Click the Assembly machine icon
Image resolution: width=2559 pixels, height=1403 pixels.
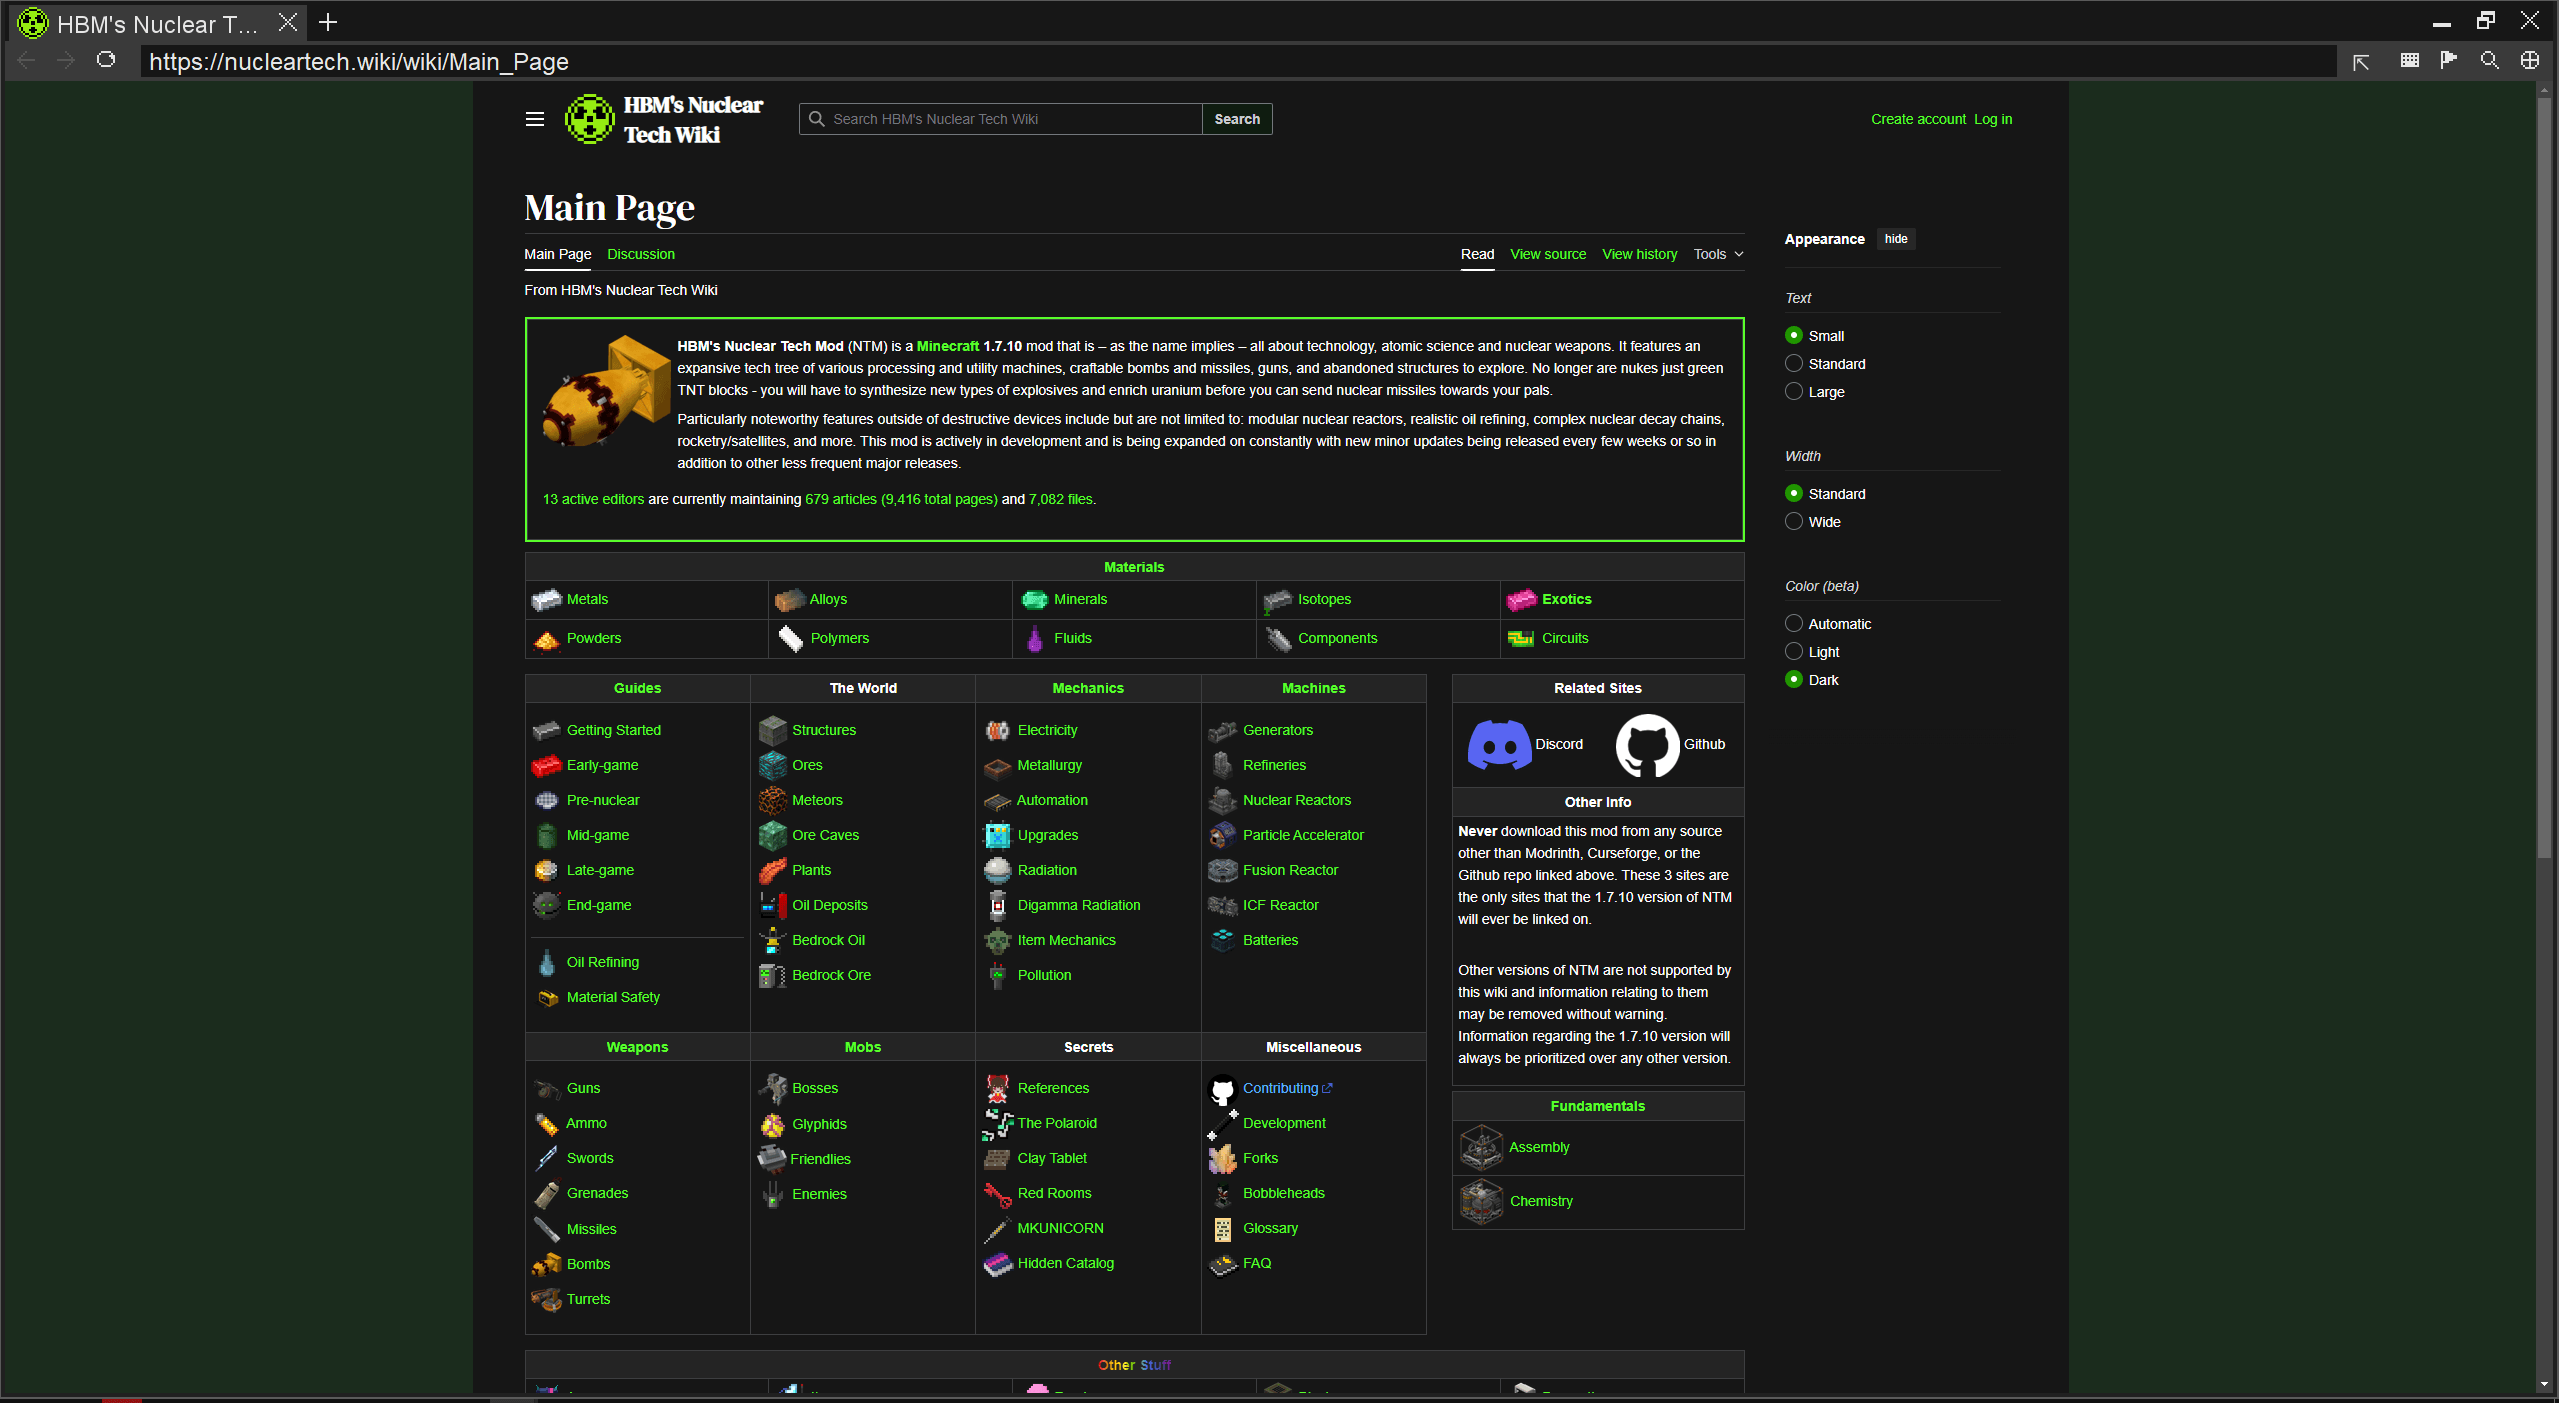click(x=1481, y=1147)
